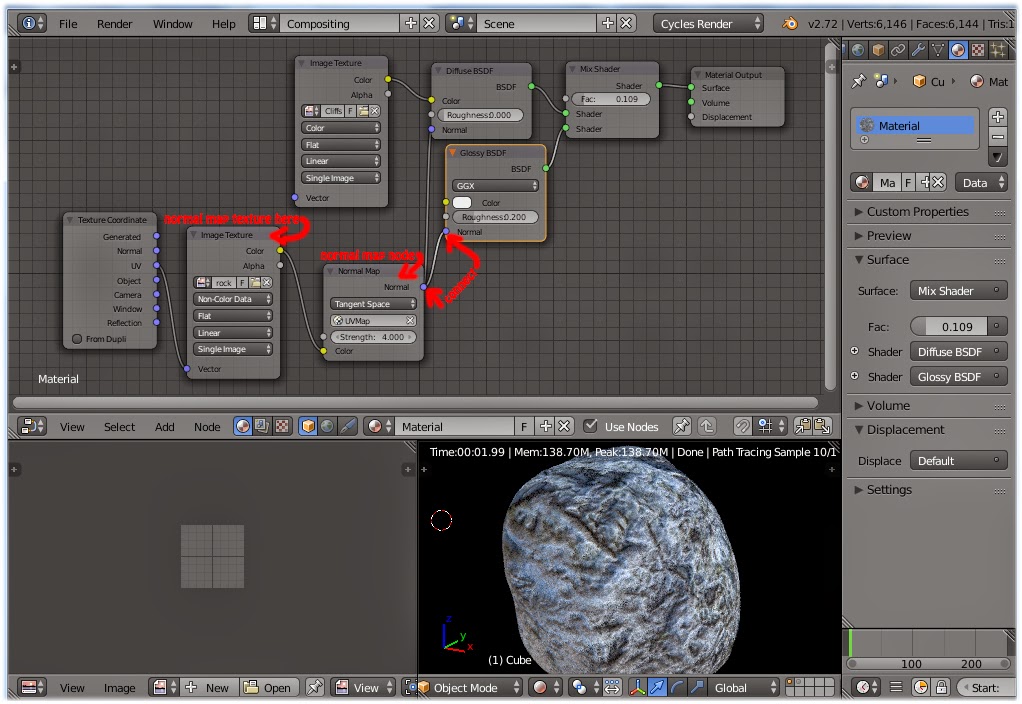Open the Node menu in node editor
Image resolution: width=1022 pixels, height=704 pixels.
tap(207, 426)
